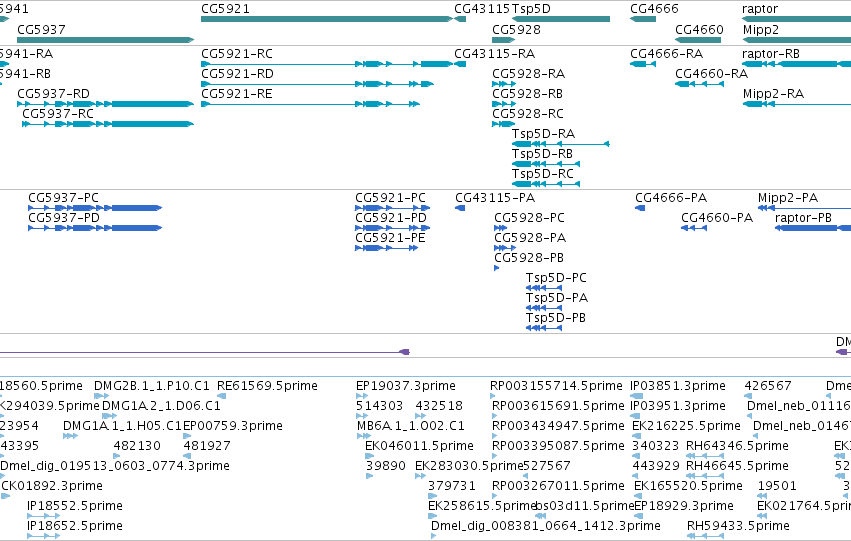Click the RH59433.5prime label

click(738, 526)
